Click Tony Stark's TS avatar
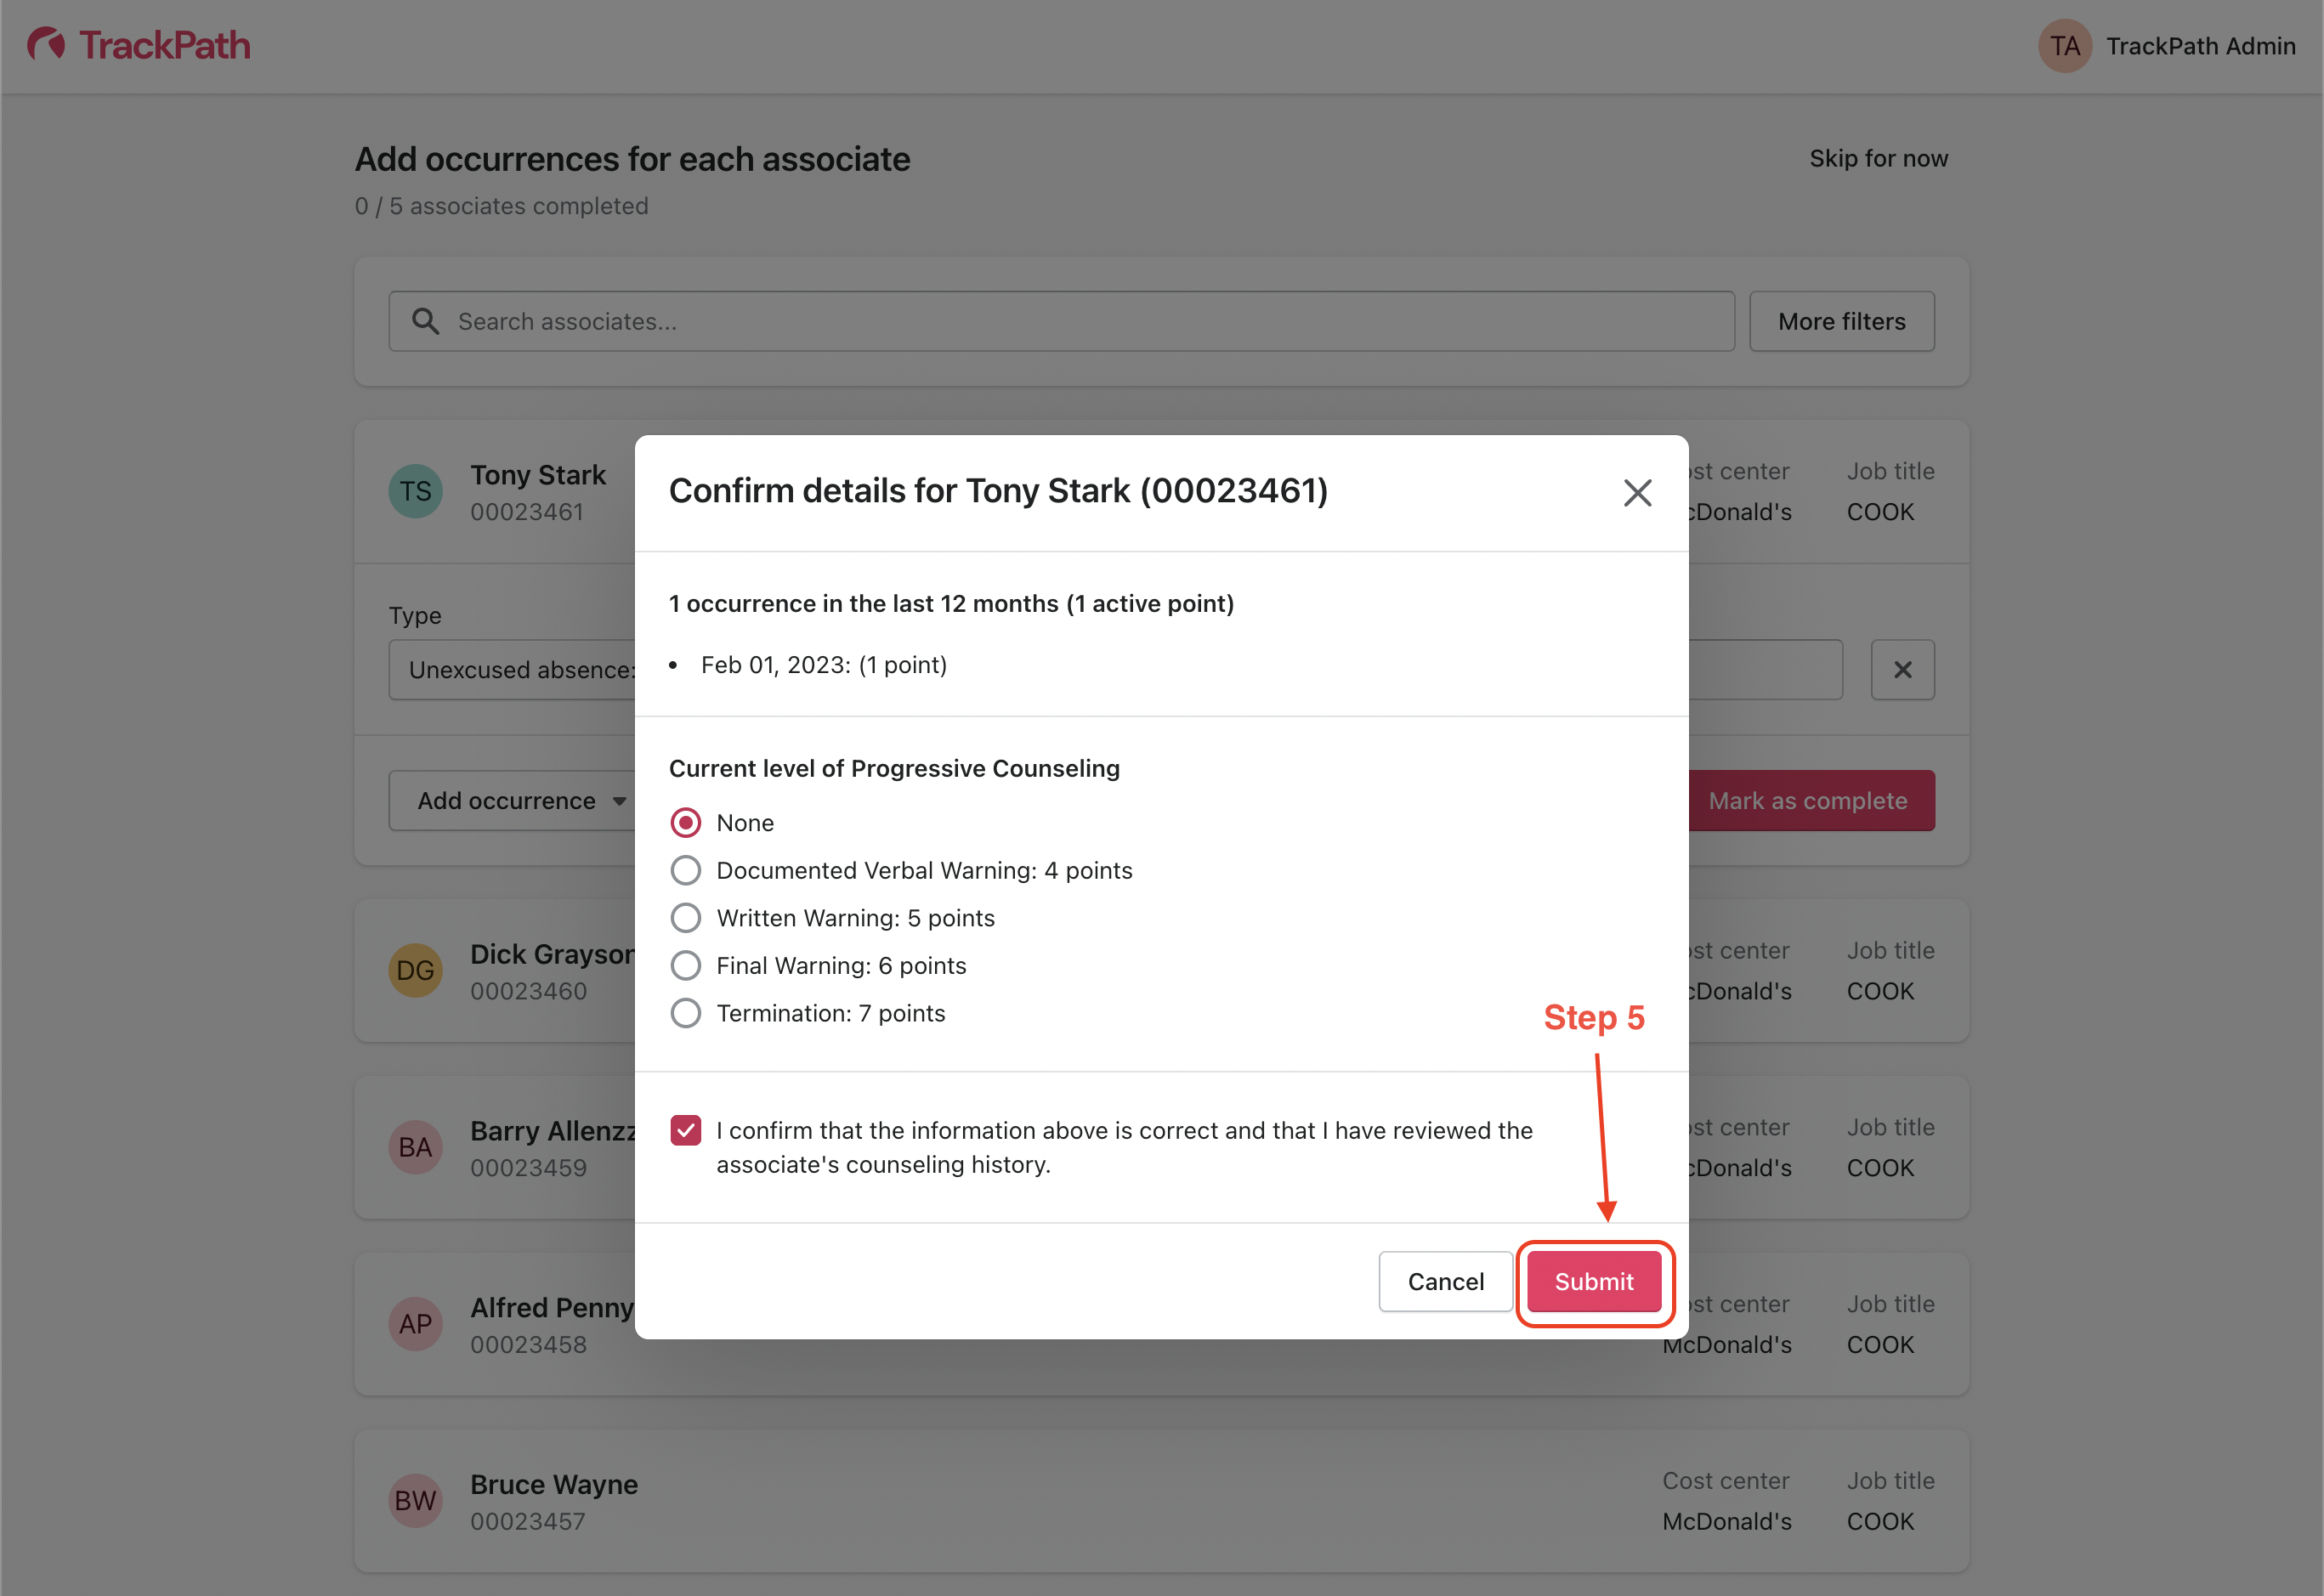The width and height of the screenshot is (2324, 1596). [x=415, y=491]
